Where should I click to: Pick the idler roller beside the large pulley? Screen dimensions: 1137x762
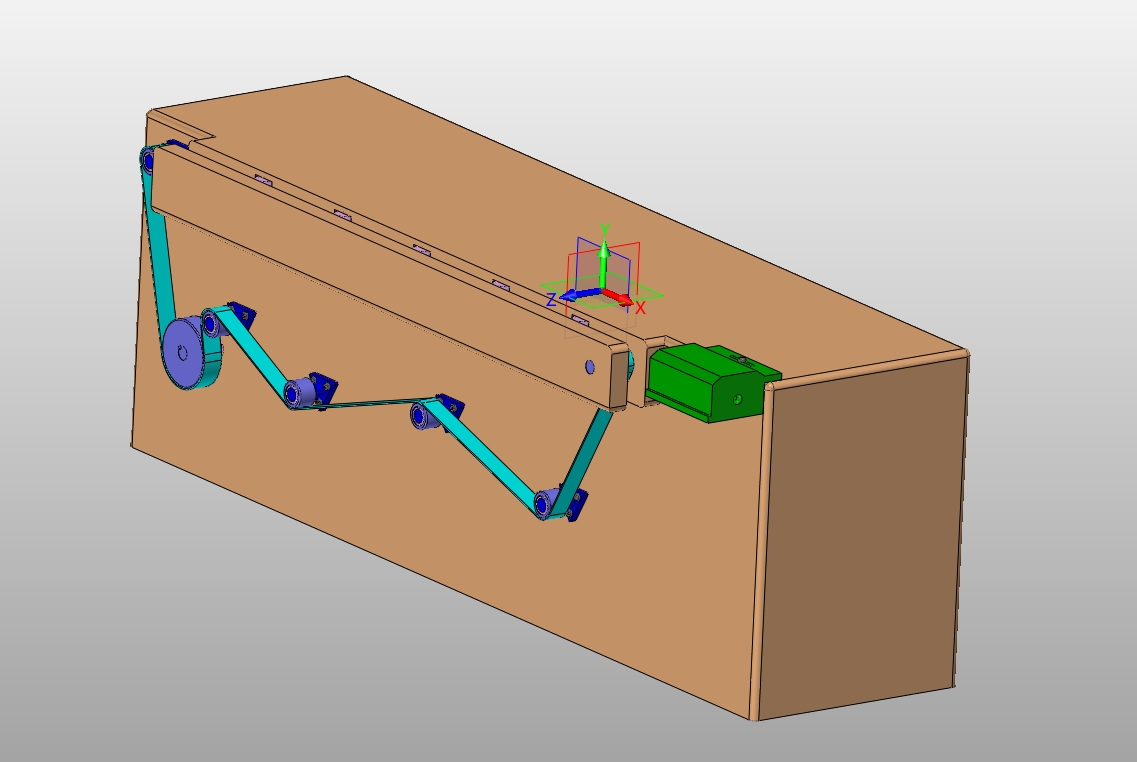pos(213,322)
